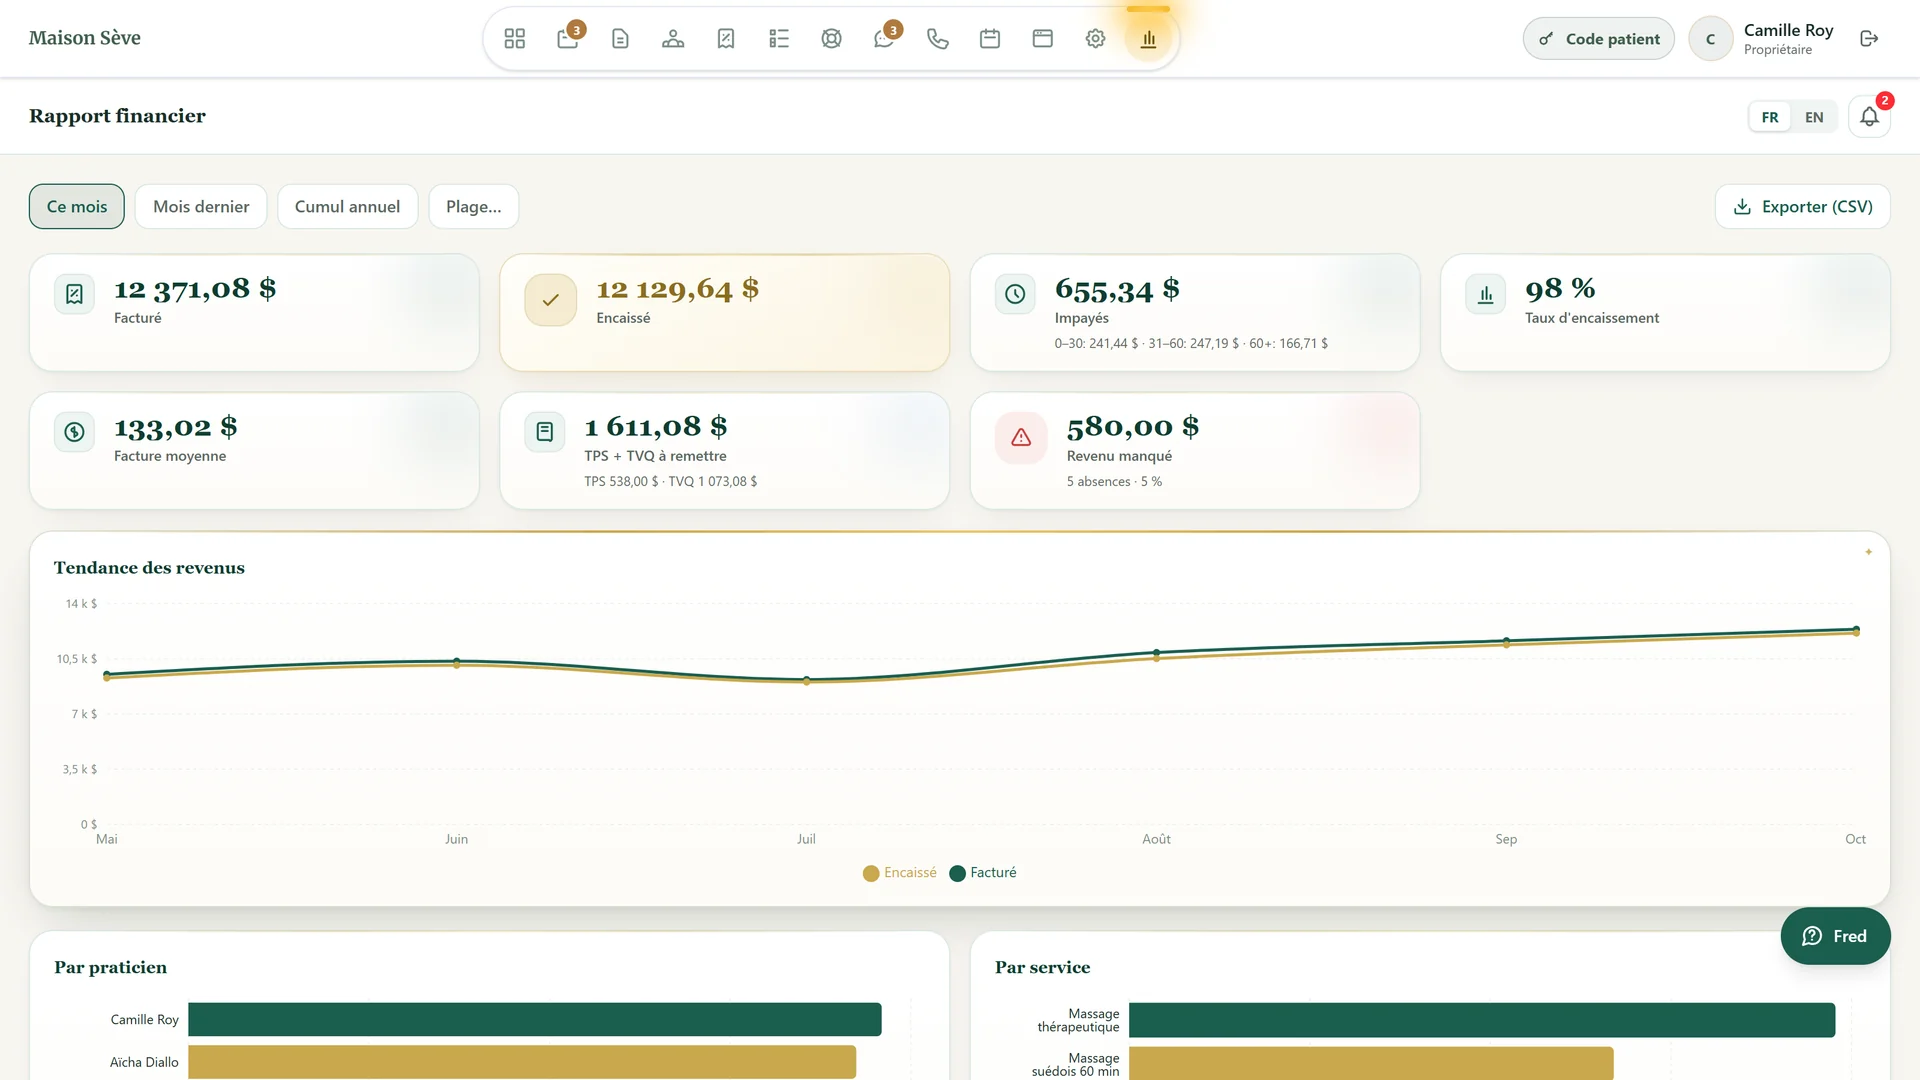Select the Ce mois period tab

click(77, 207)
